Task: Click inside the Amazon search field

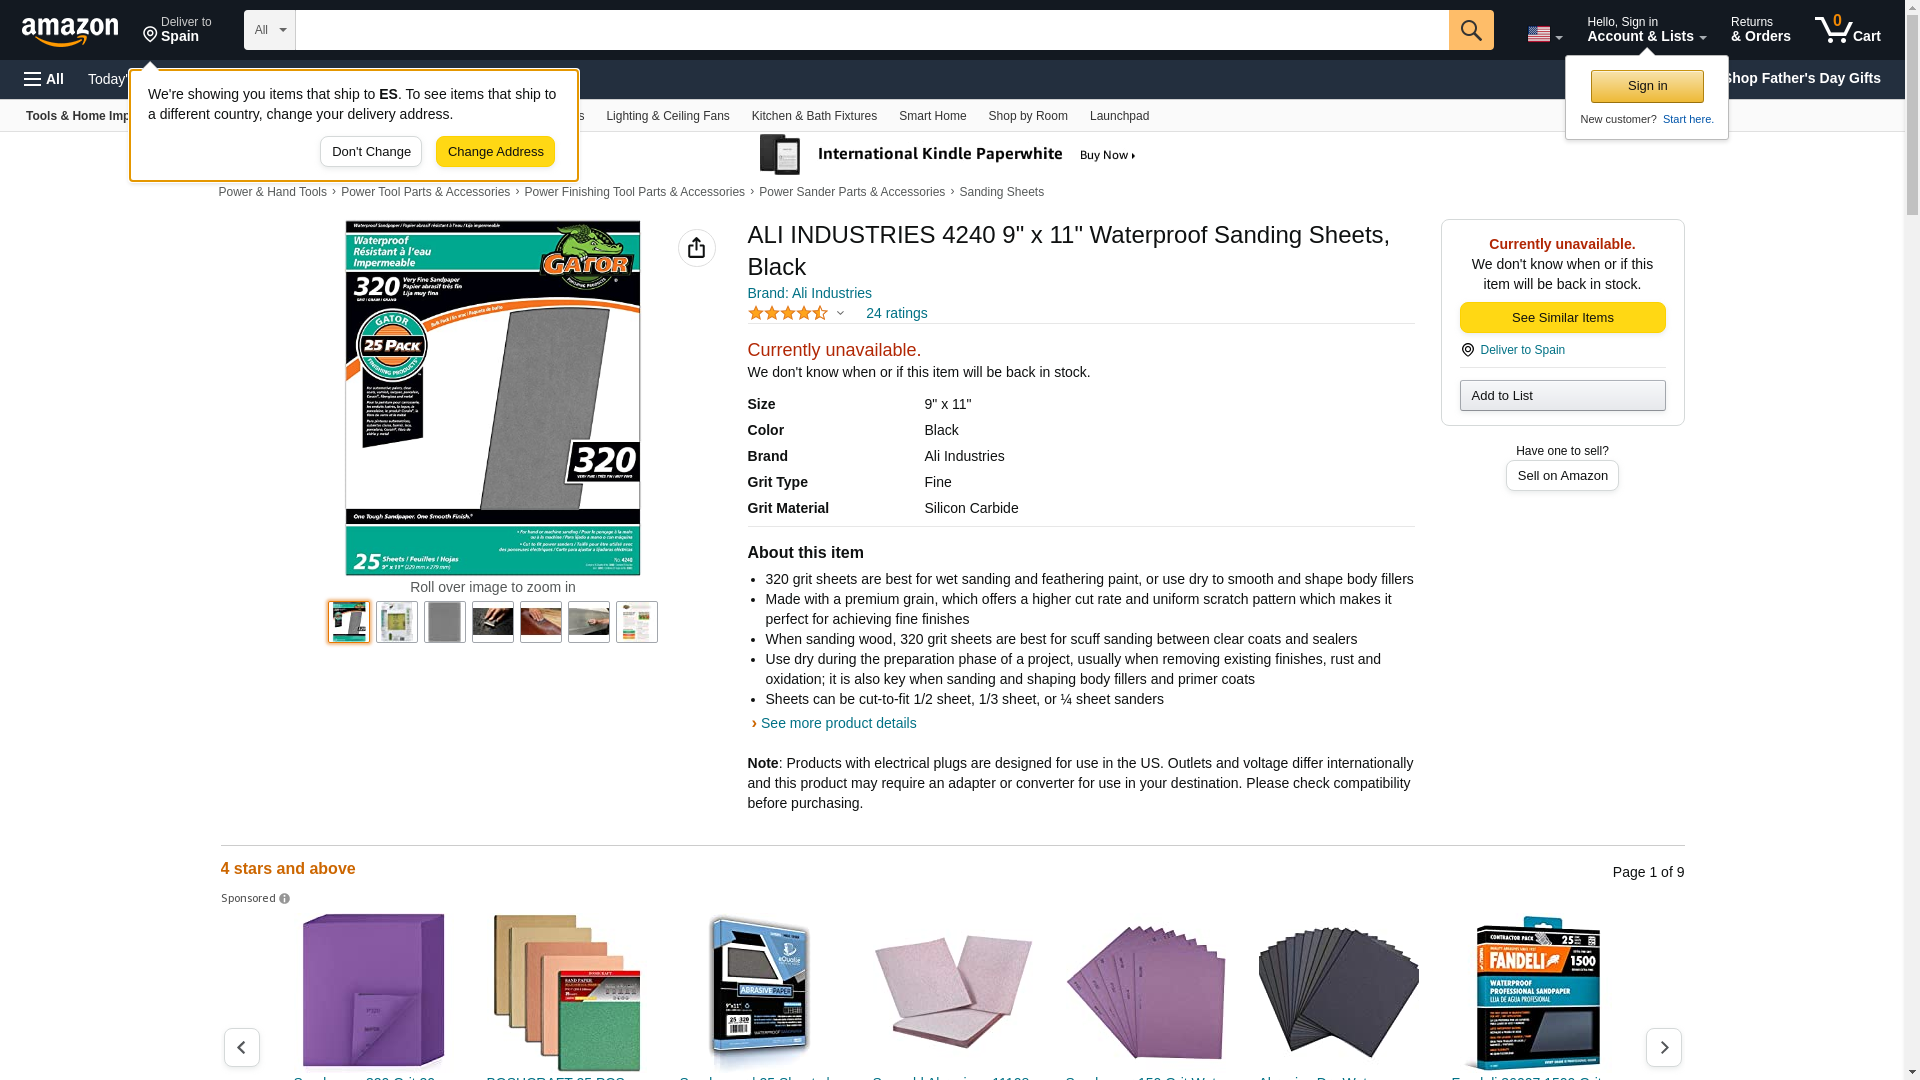Action: [x=871, y=30]
